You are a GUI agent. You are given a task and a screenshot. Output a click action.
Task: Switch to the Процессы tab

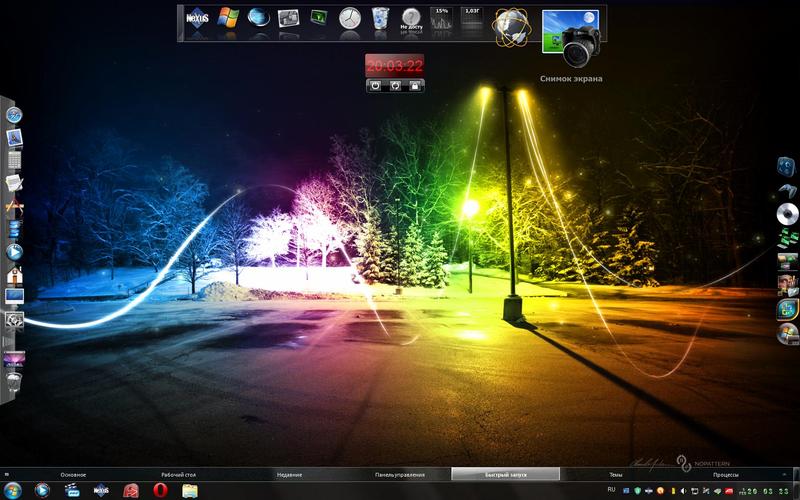726,474
